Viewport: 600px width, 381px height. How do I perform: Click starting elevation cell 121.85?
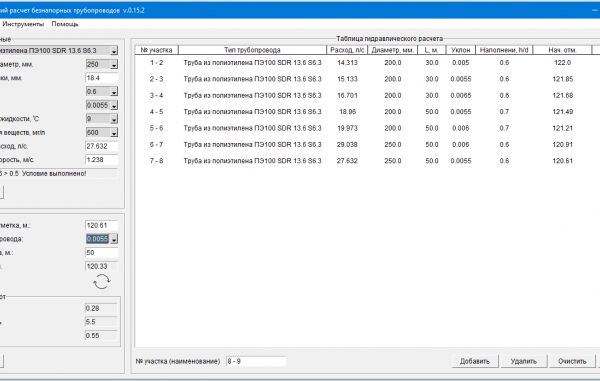562,79
